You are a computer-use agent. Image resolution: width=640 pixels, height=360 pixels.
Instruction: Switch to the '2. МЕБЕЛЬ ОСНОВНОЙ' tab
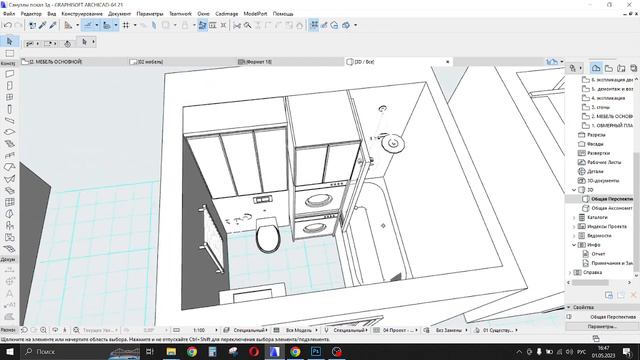(73, 62)
